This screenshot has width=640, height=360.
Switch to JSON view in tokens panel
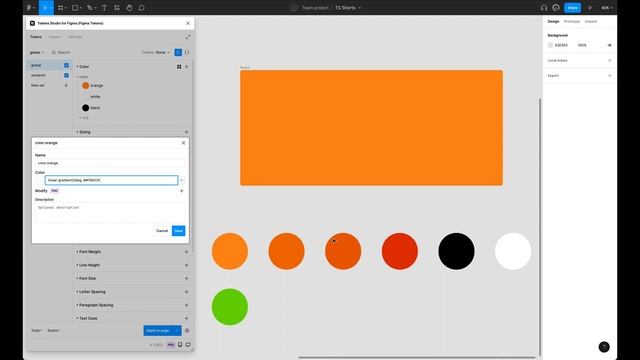pos(187,52)
